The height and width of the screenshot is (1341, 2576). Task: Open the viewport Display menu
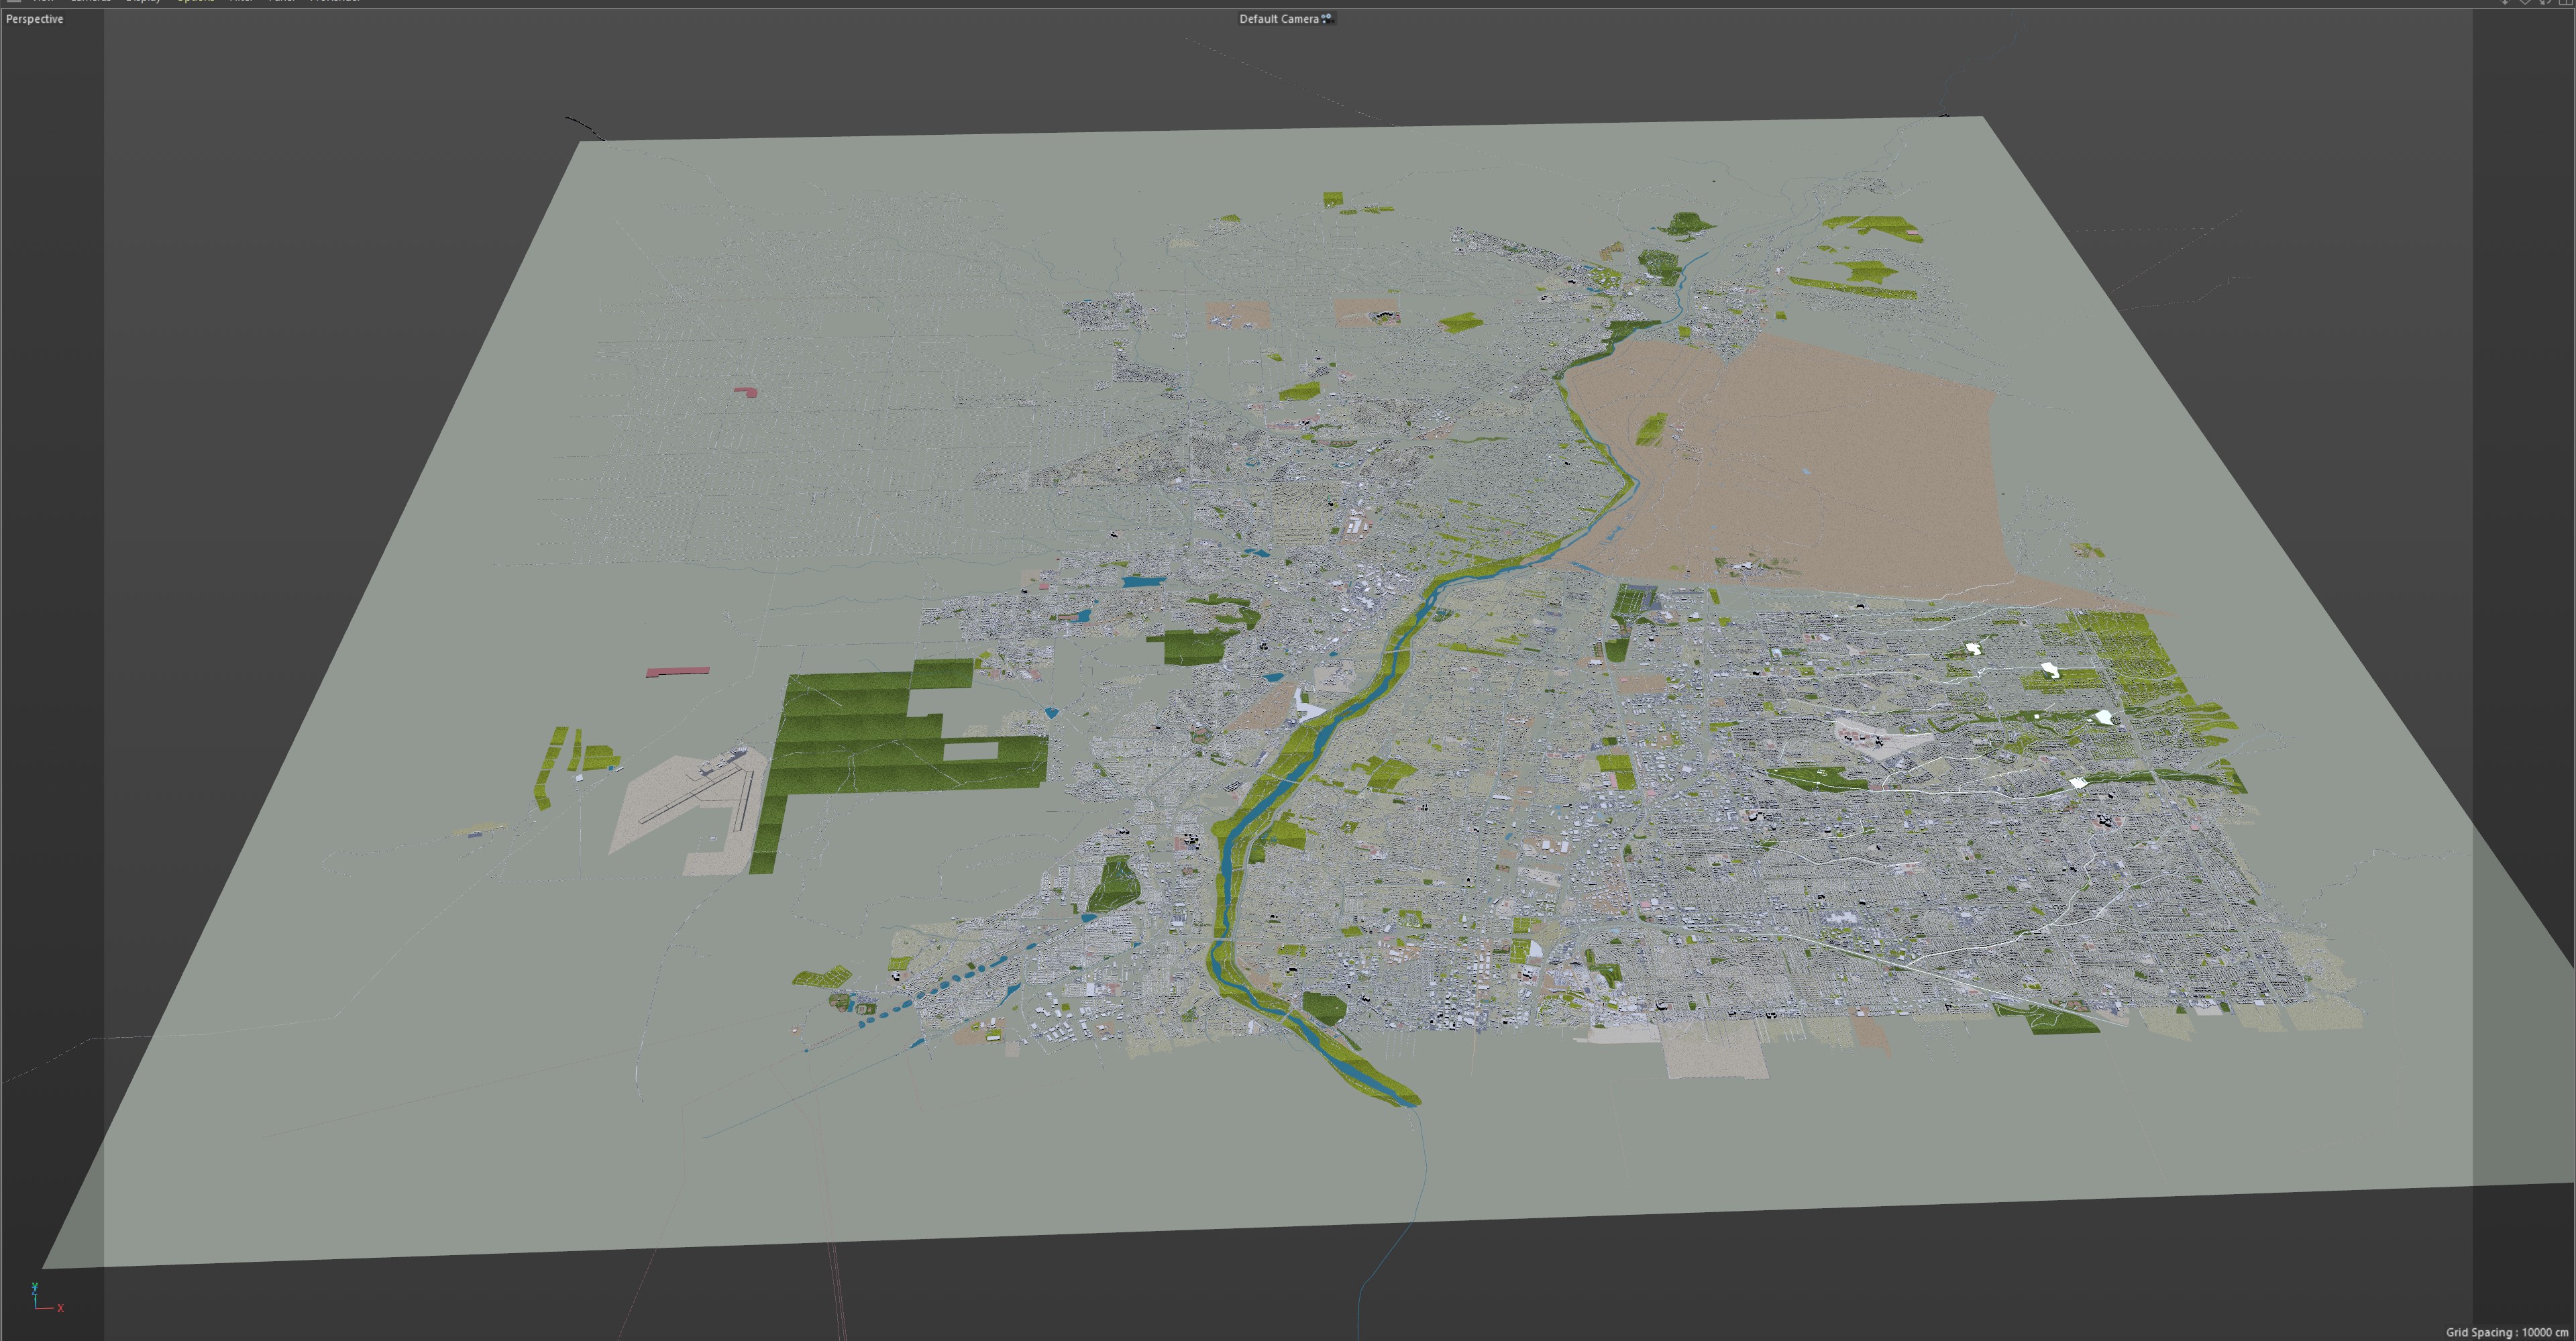(x=143, y=1)
